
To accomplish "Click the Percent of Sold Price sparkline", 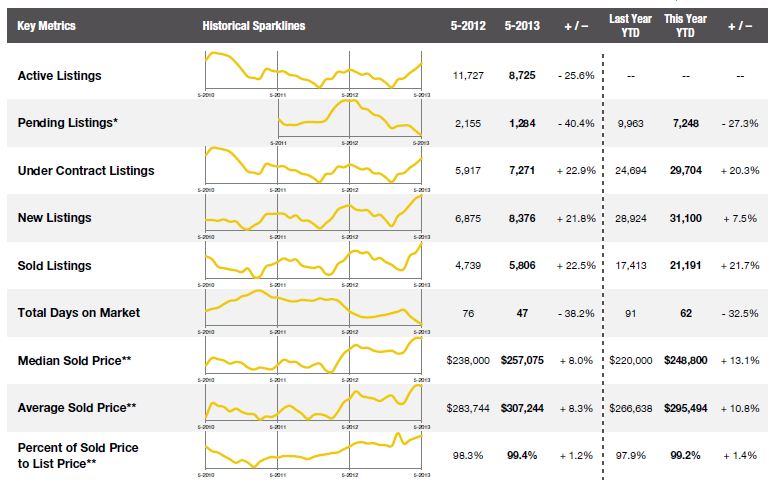I will pos(313,449).
